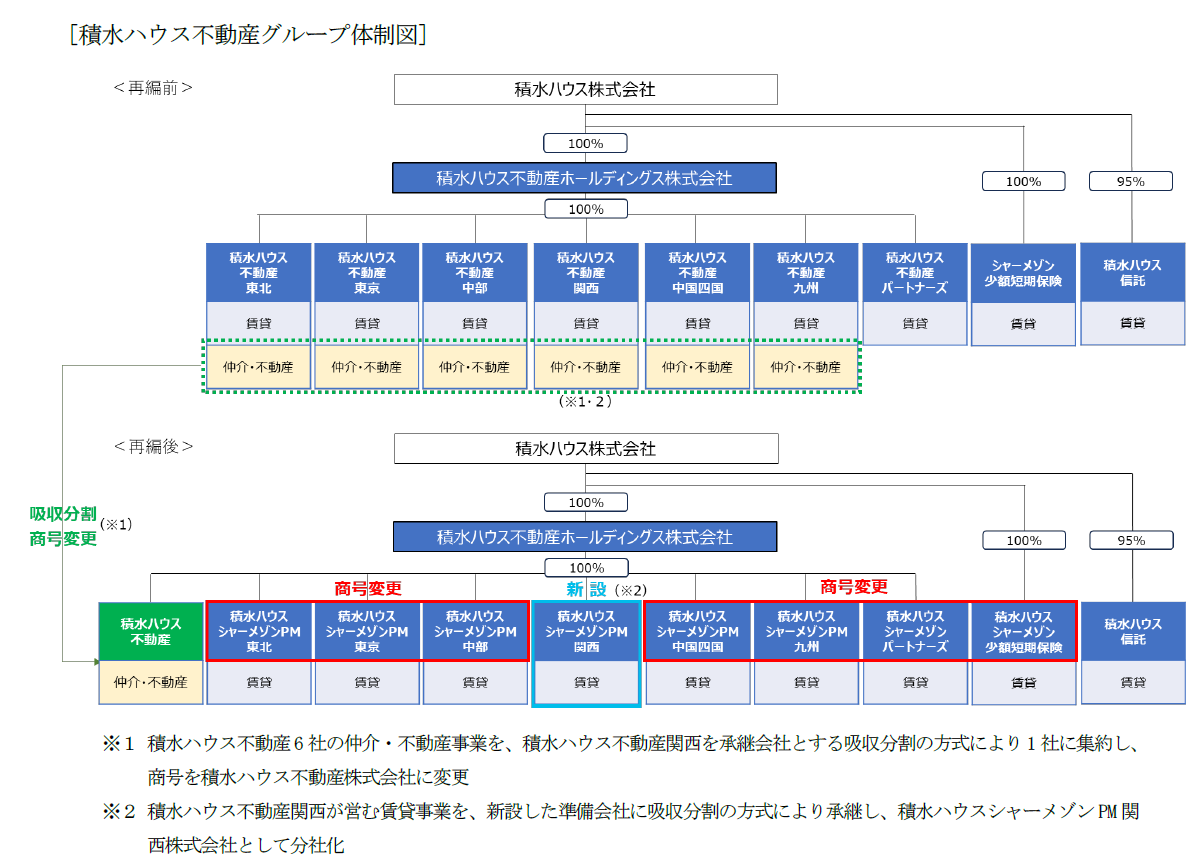Click the (※1・2) note marker
The height and width of the screenshot is (866, 1197).
[x=586, y=401]
